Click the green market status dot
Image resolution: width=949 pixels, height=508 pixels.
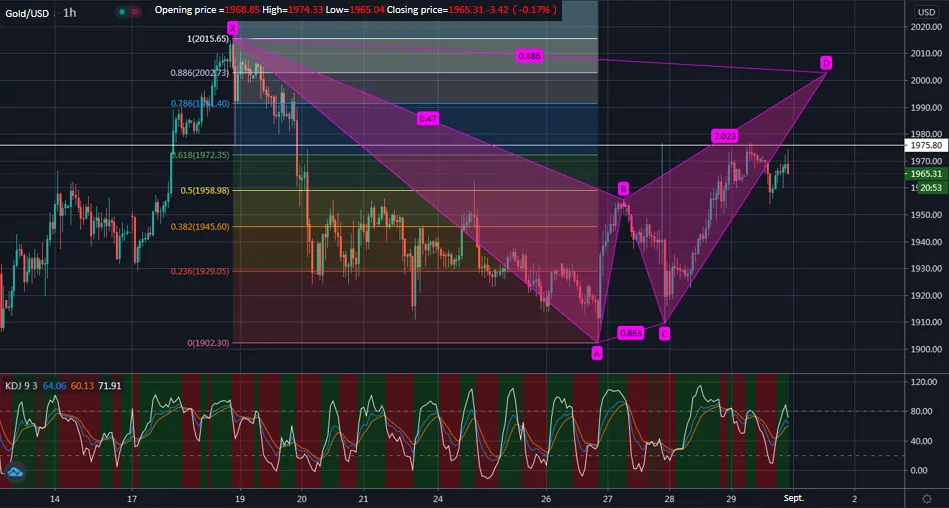pos(122,12)
